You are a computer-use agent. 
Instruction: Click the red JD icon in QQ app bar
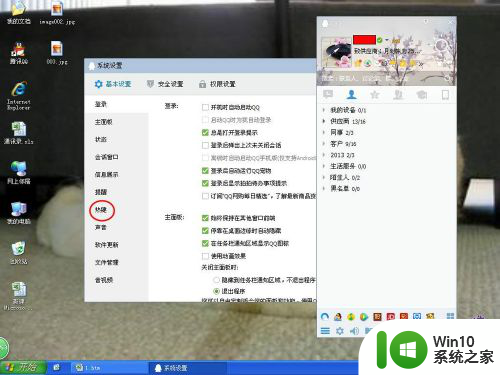391,316
